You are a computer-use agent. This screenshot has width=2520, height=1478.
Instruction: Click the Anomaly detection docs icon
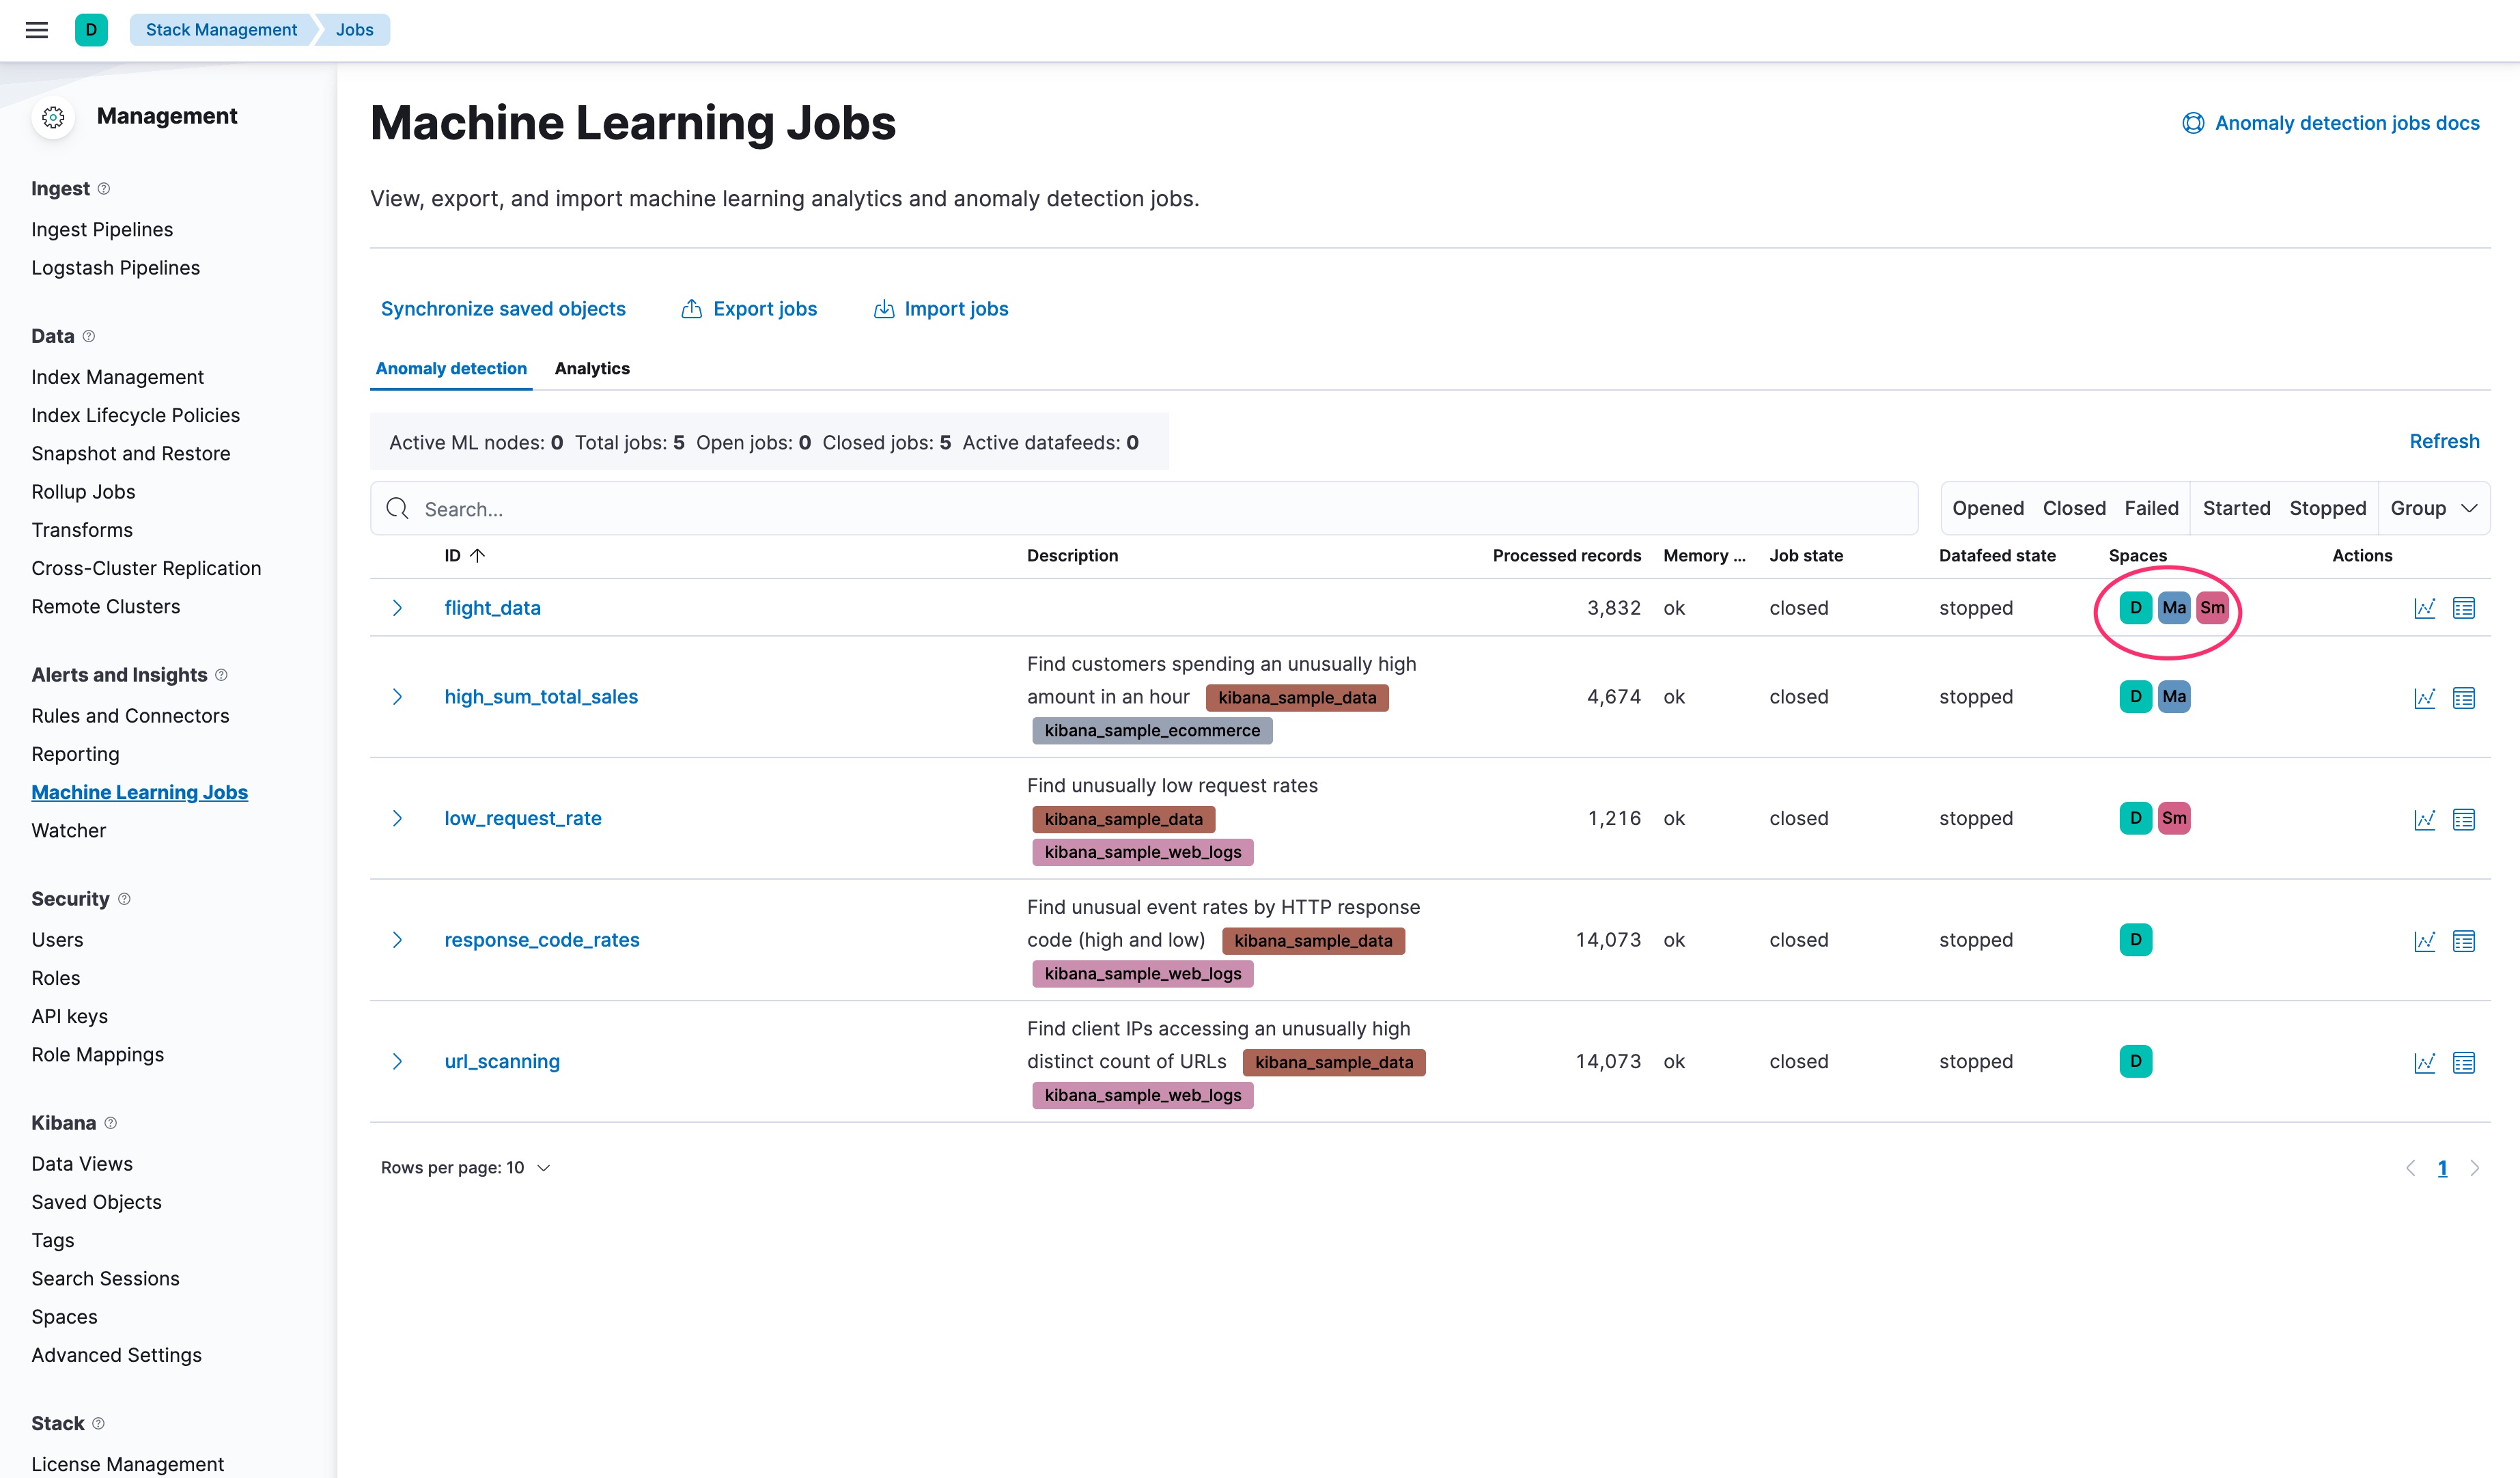pyautogui.click(x=2193, y=122)
